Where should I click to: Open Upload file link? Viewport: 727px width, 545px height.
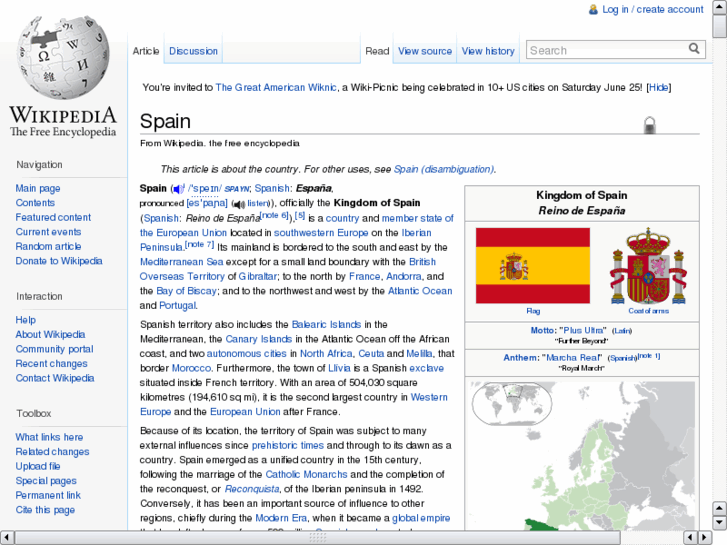38,466
